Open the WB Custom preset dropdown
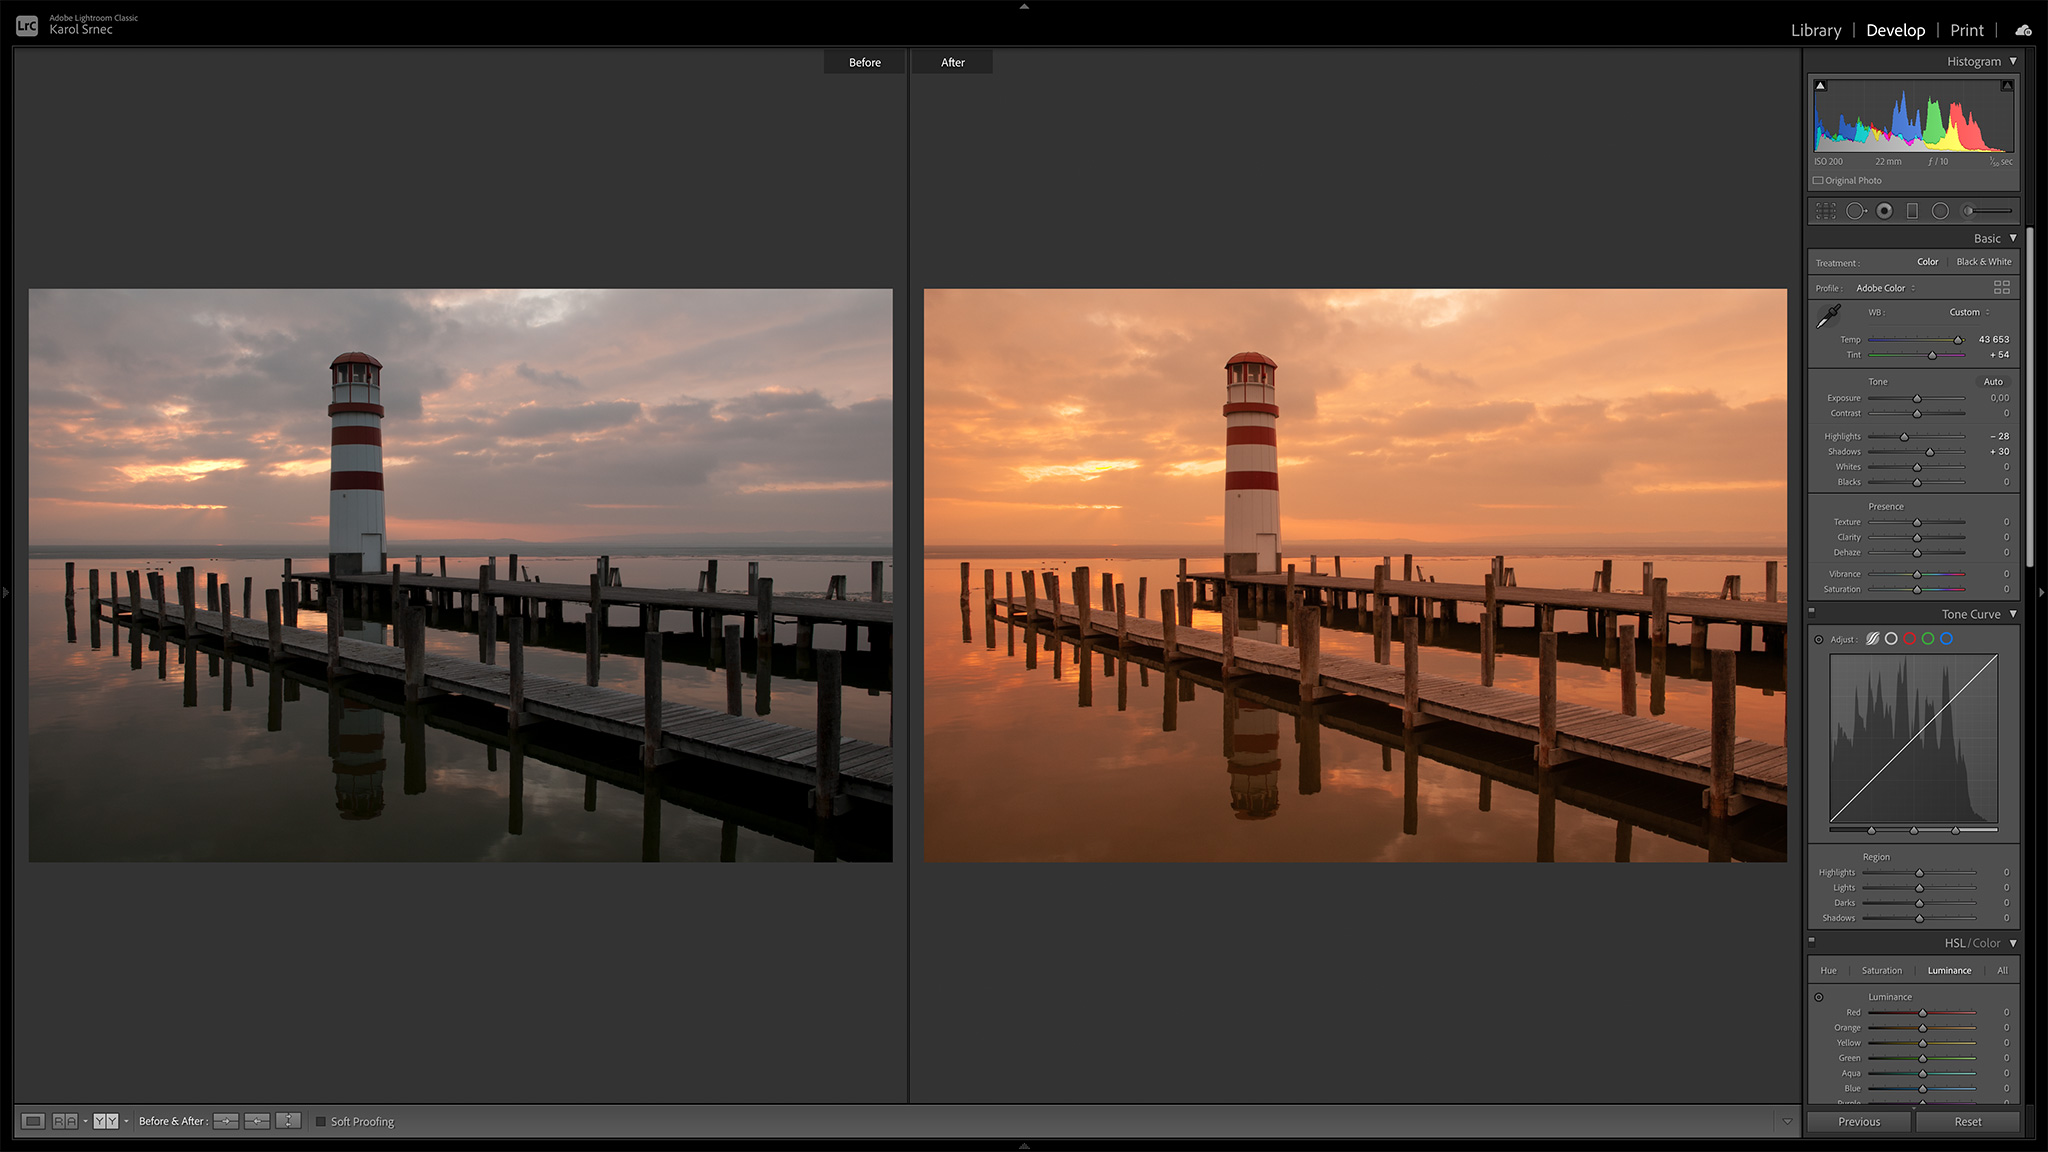Screen dimensions: 2048x1152 click(x=1969, y=312)
